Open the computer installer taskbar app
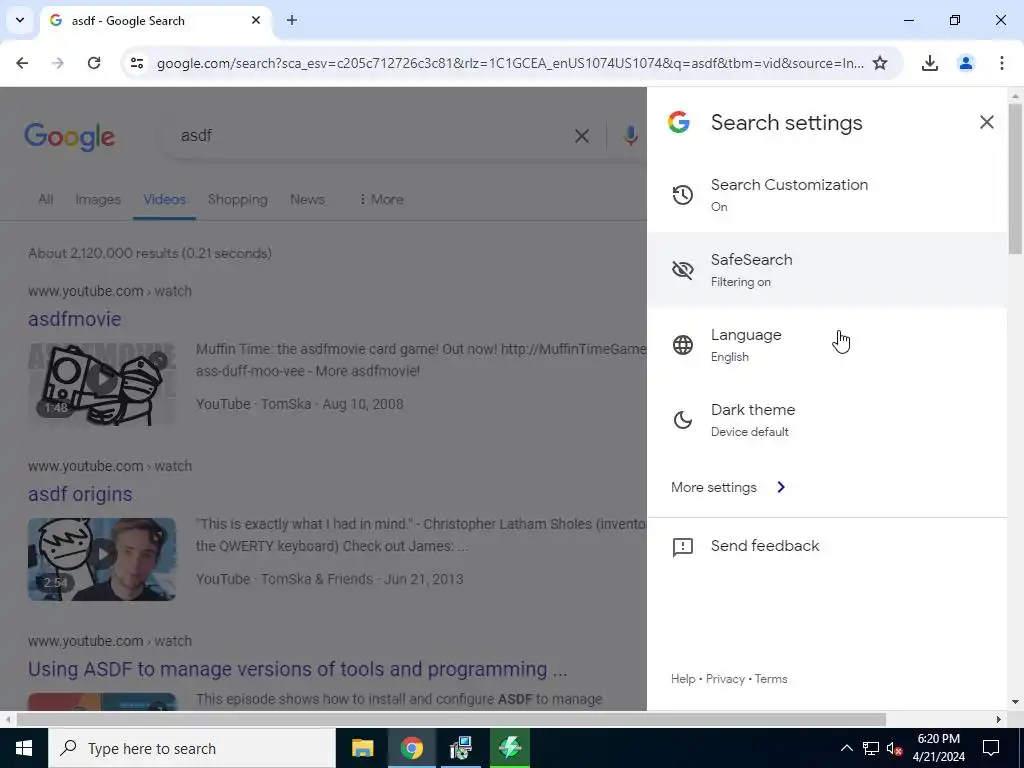This screenshot has width=1024, height=768. tap(461, 748)
